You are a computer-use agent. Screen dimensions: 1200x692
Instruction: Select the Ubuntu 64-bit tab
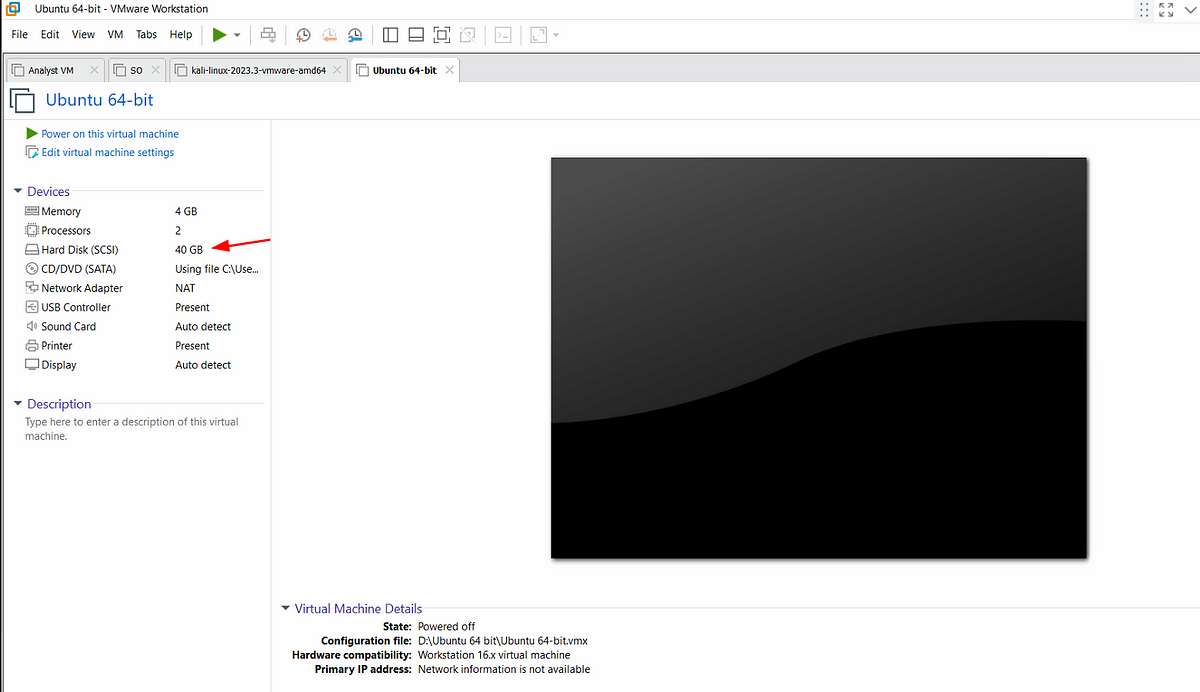coord(404,70)
